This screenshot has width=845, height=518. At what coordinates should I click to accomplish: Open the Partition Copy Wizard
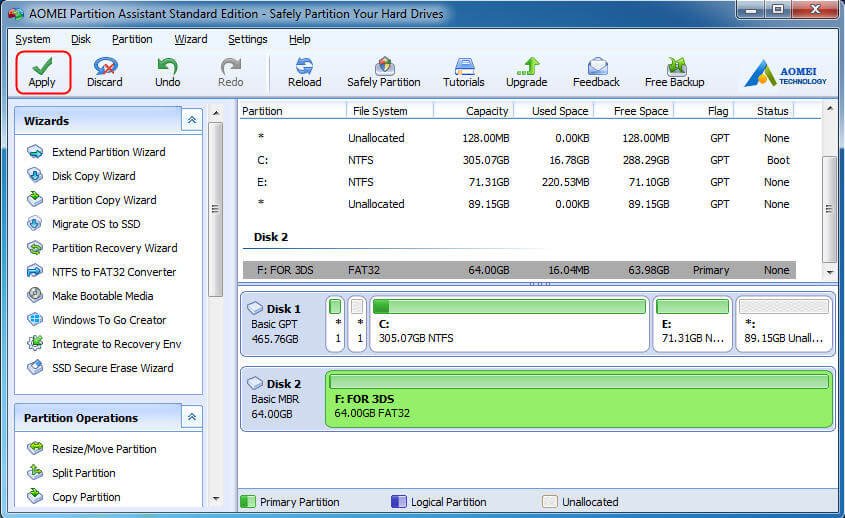[92, 200]
